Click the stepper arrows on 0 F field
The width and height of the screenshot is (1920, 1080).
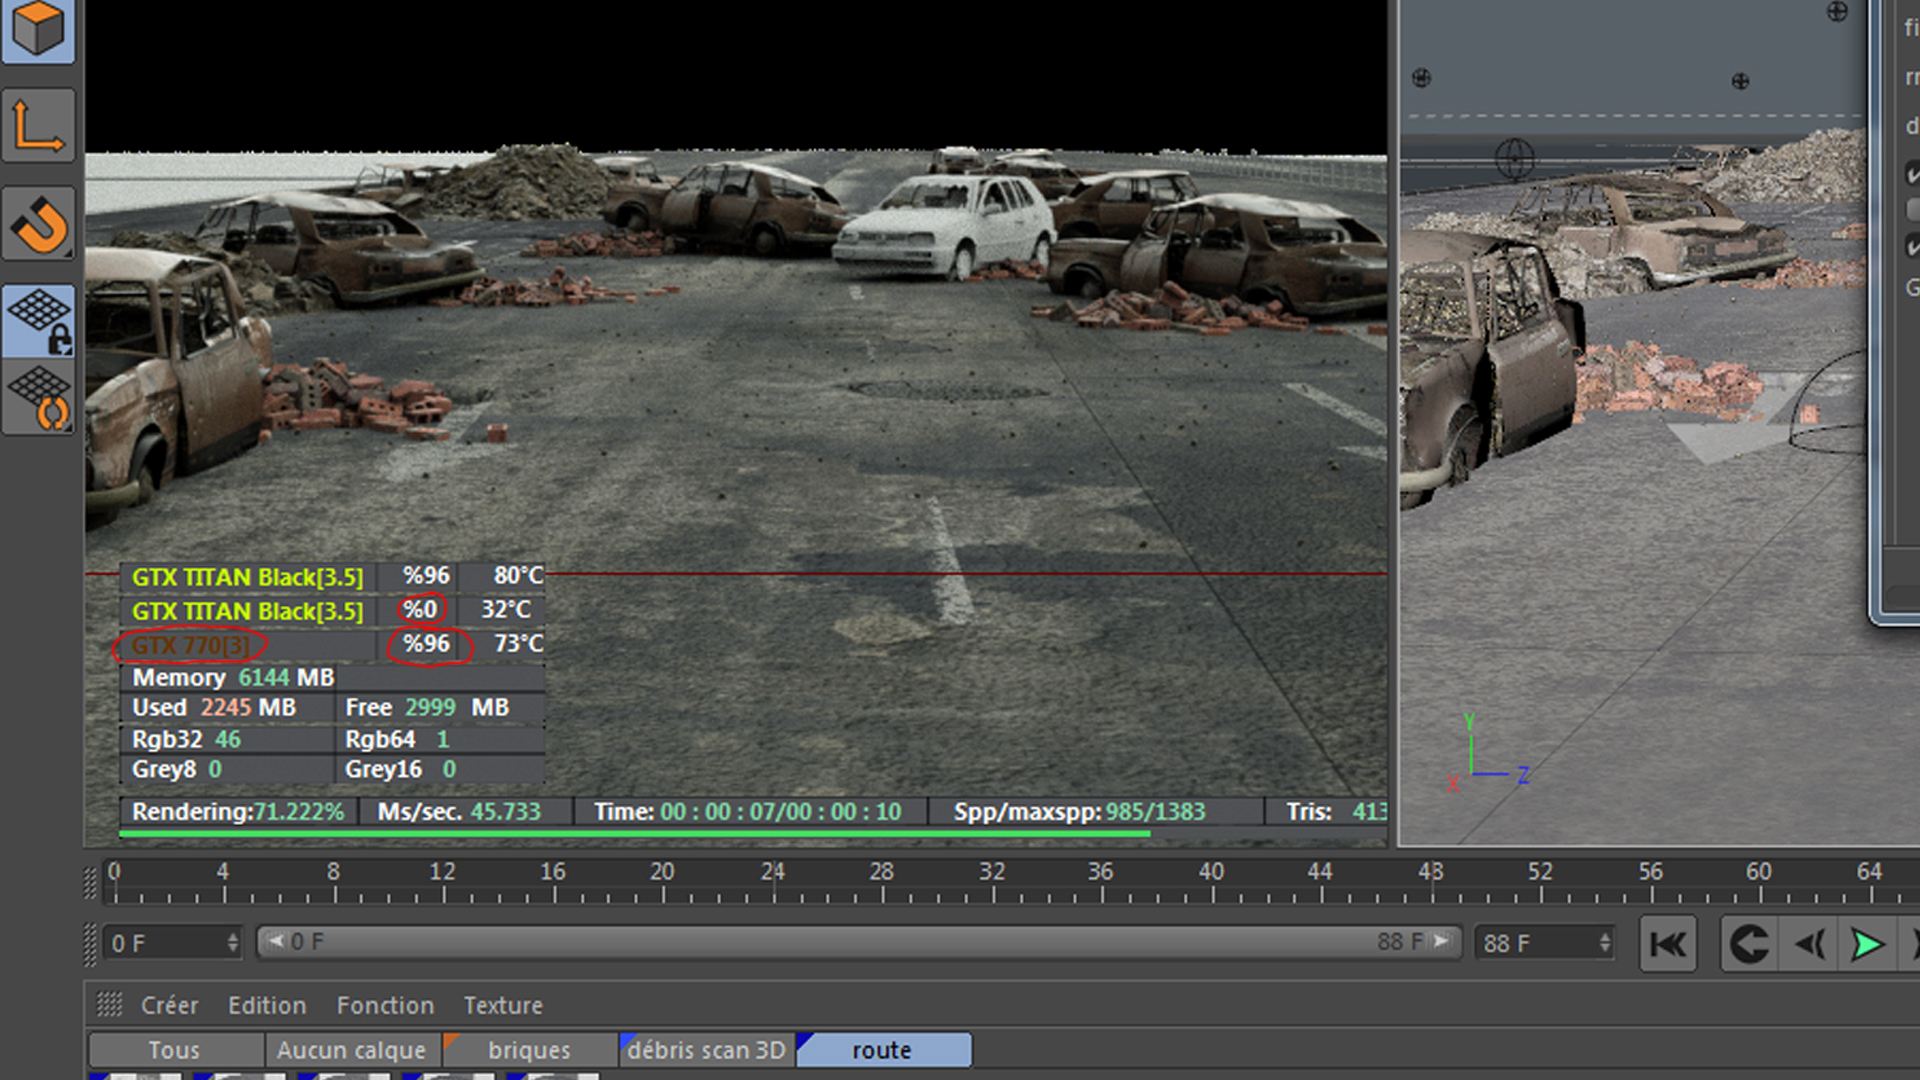click(x=232, y=943)
